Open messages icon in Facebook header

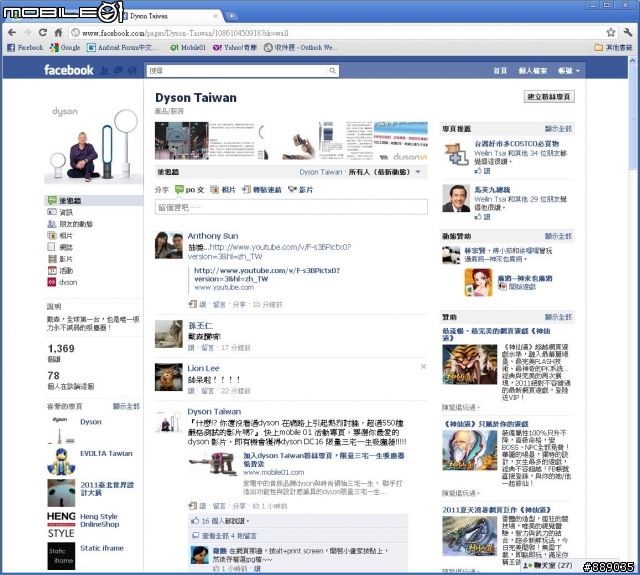tap(118, 71)
